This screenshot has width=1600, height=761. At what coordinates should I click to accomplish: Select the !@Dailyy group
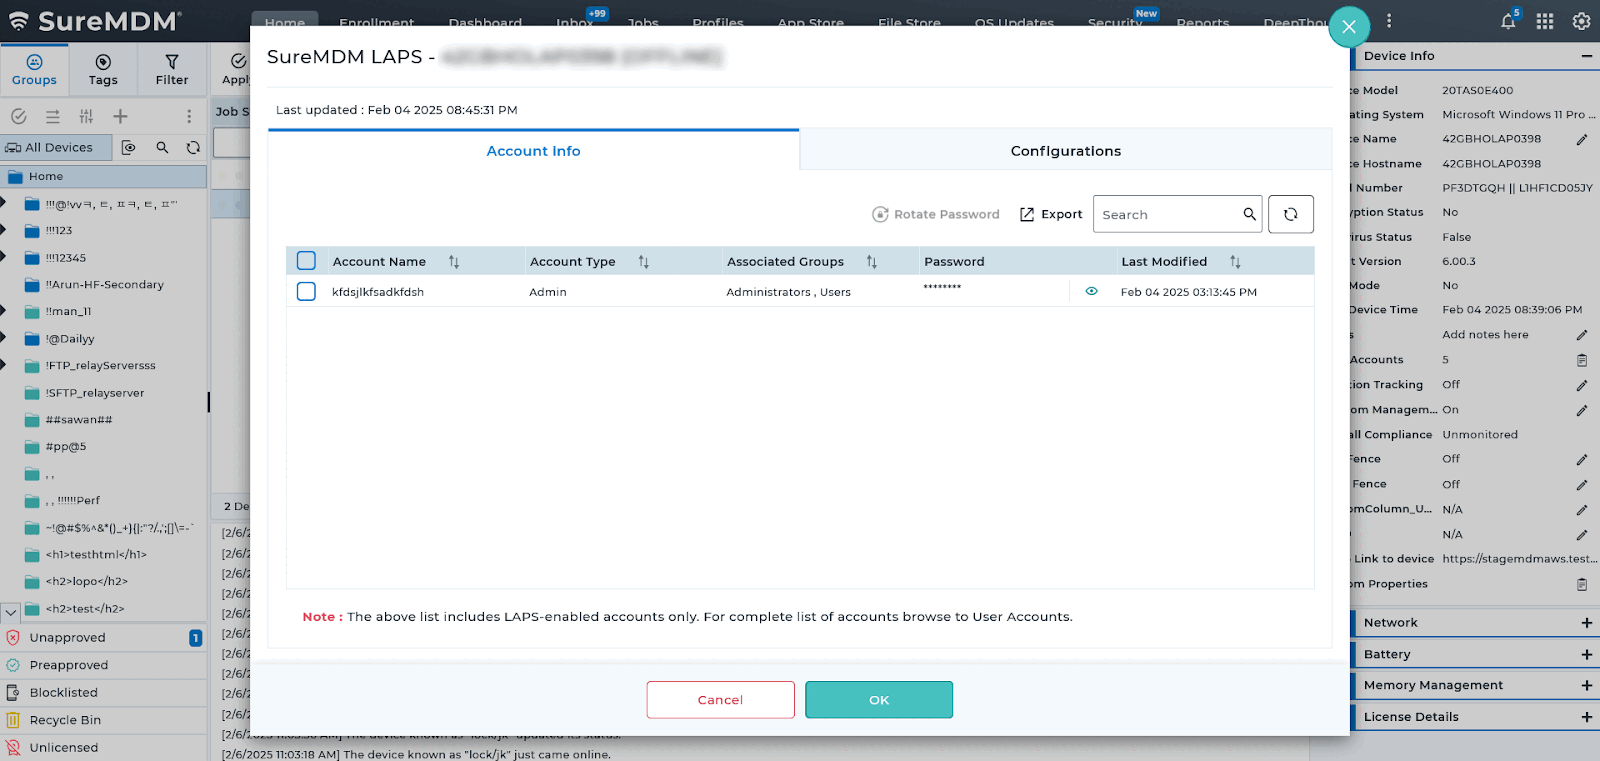69,339
